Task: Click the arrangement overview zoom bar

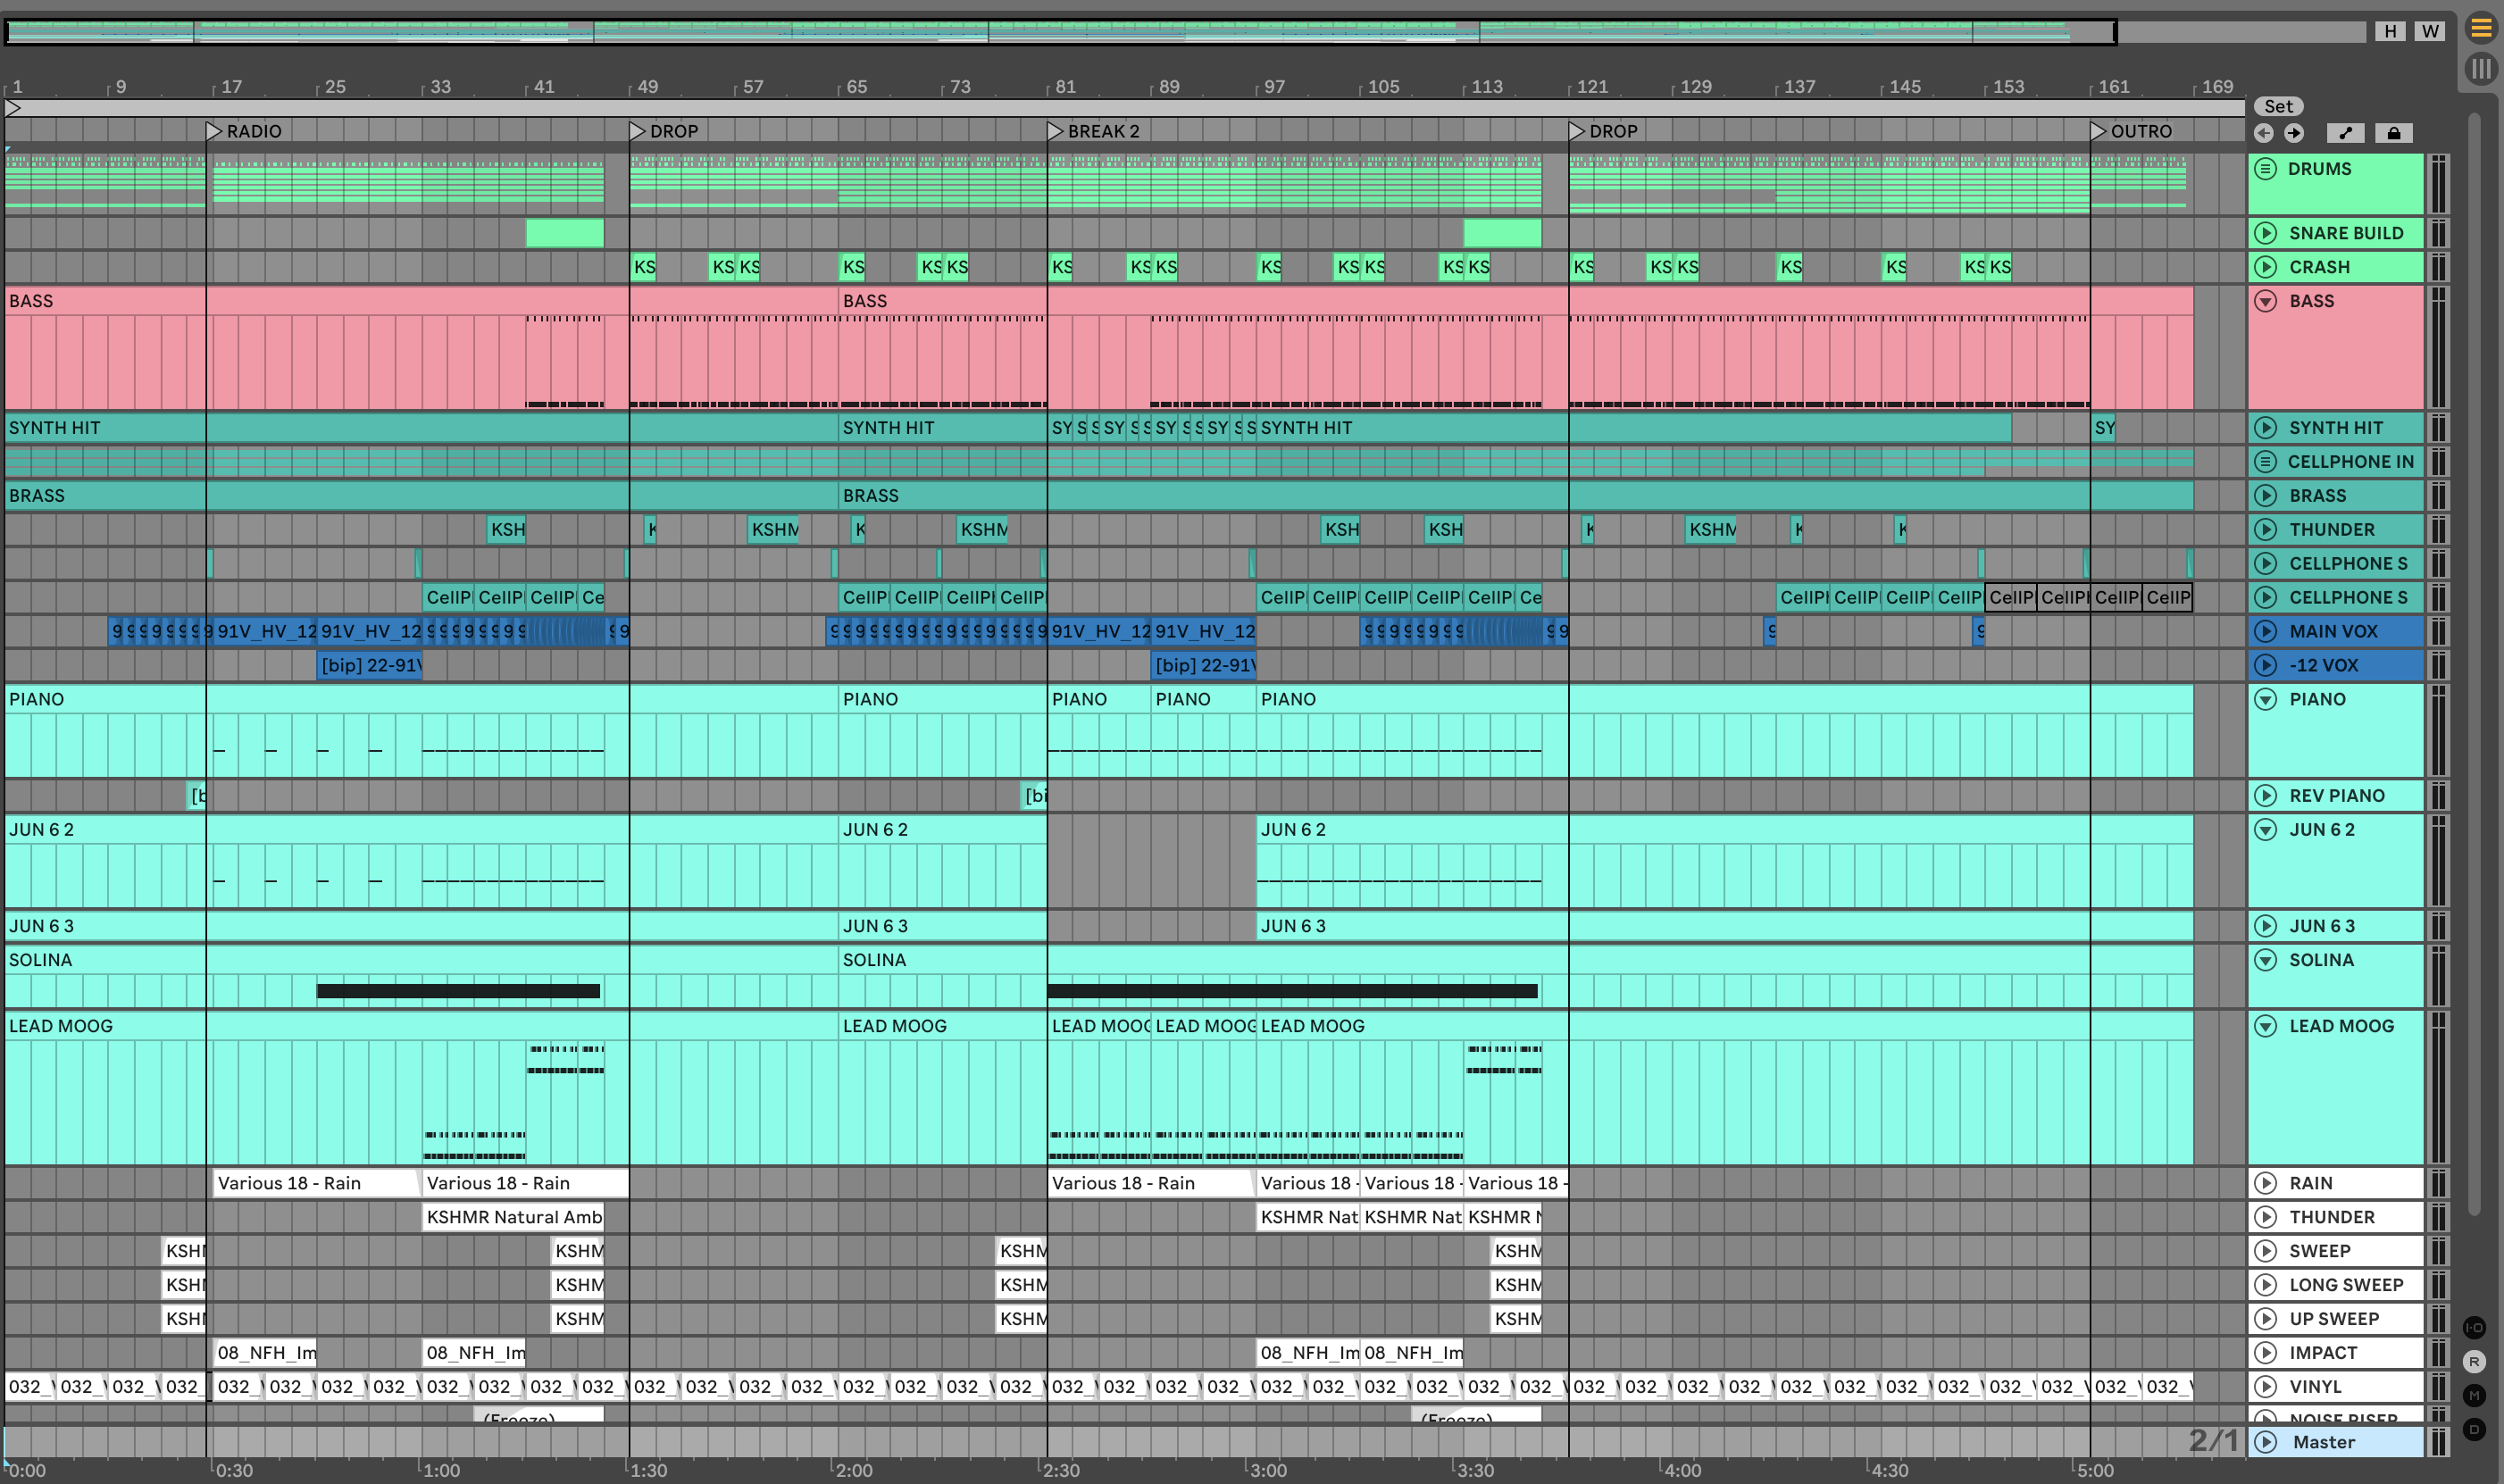Action: click(x=1060, y=32)
